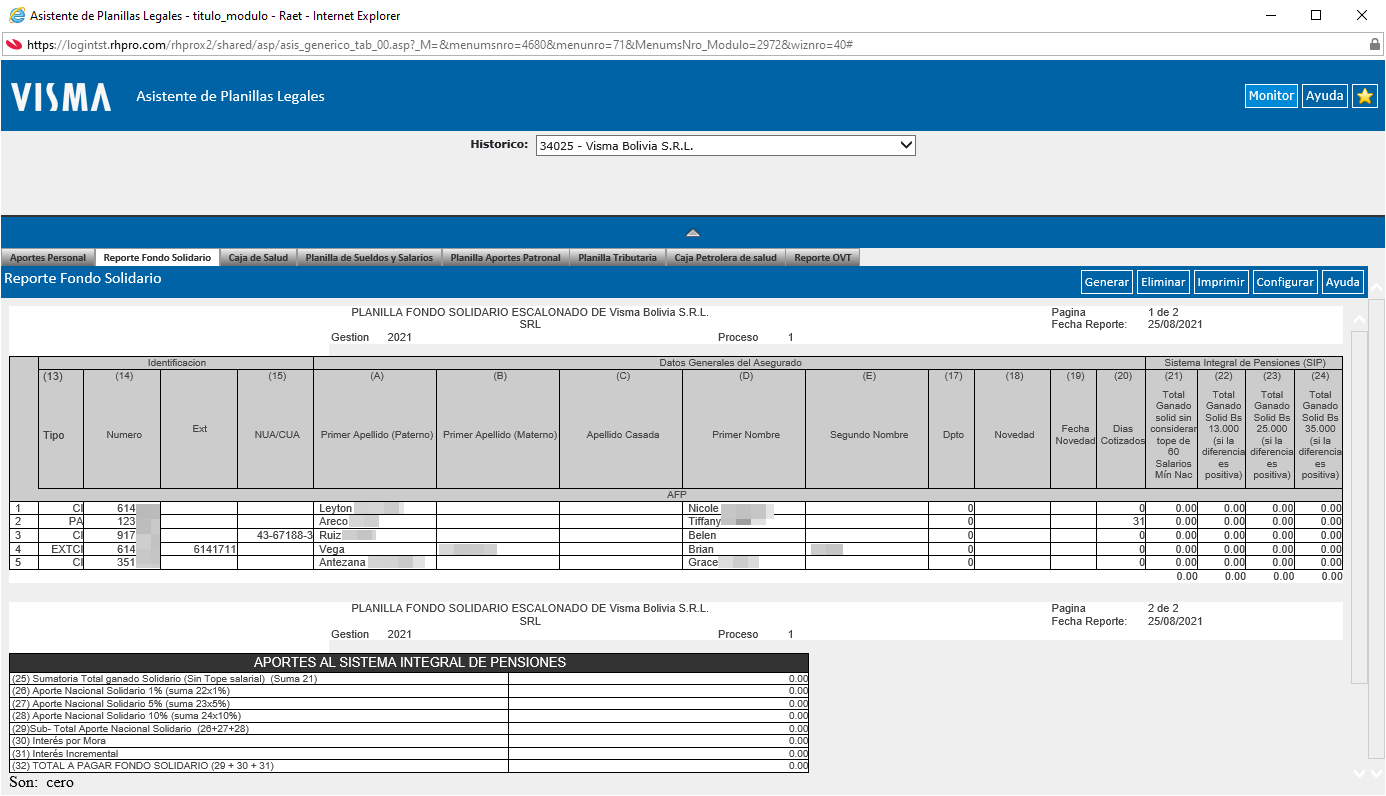Click the first name Nicole cell

[744, 508]
